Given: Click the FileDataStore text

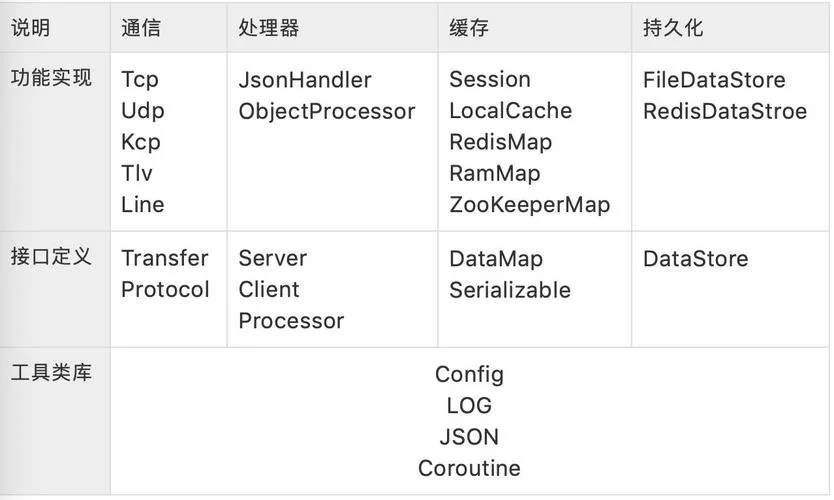Looking at the screenshot, I should click(714, 80).
